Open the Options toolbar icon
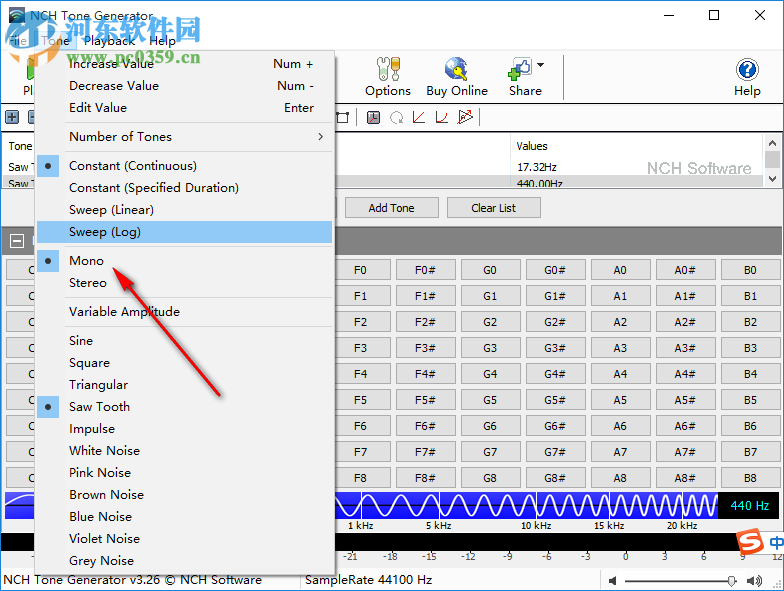The width and height of the screenshot is (784, 591). (x=387, y=76)
